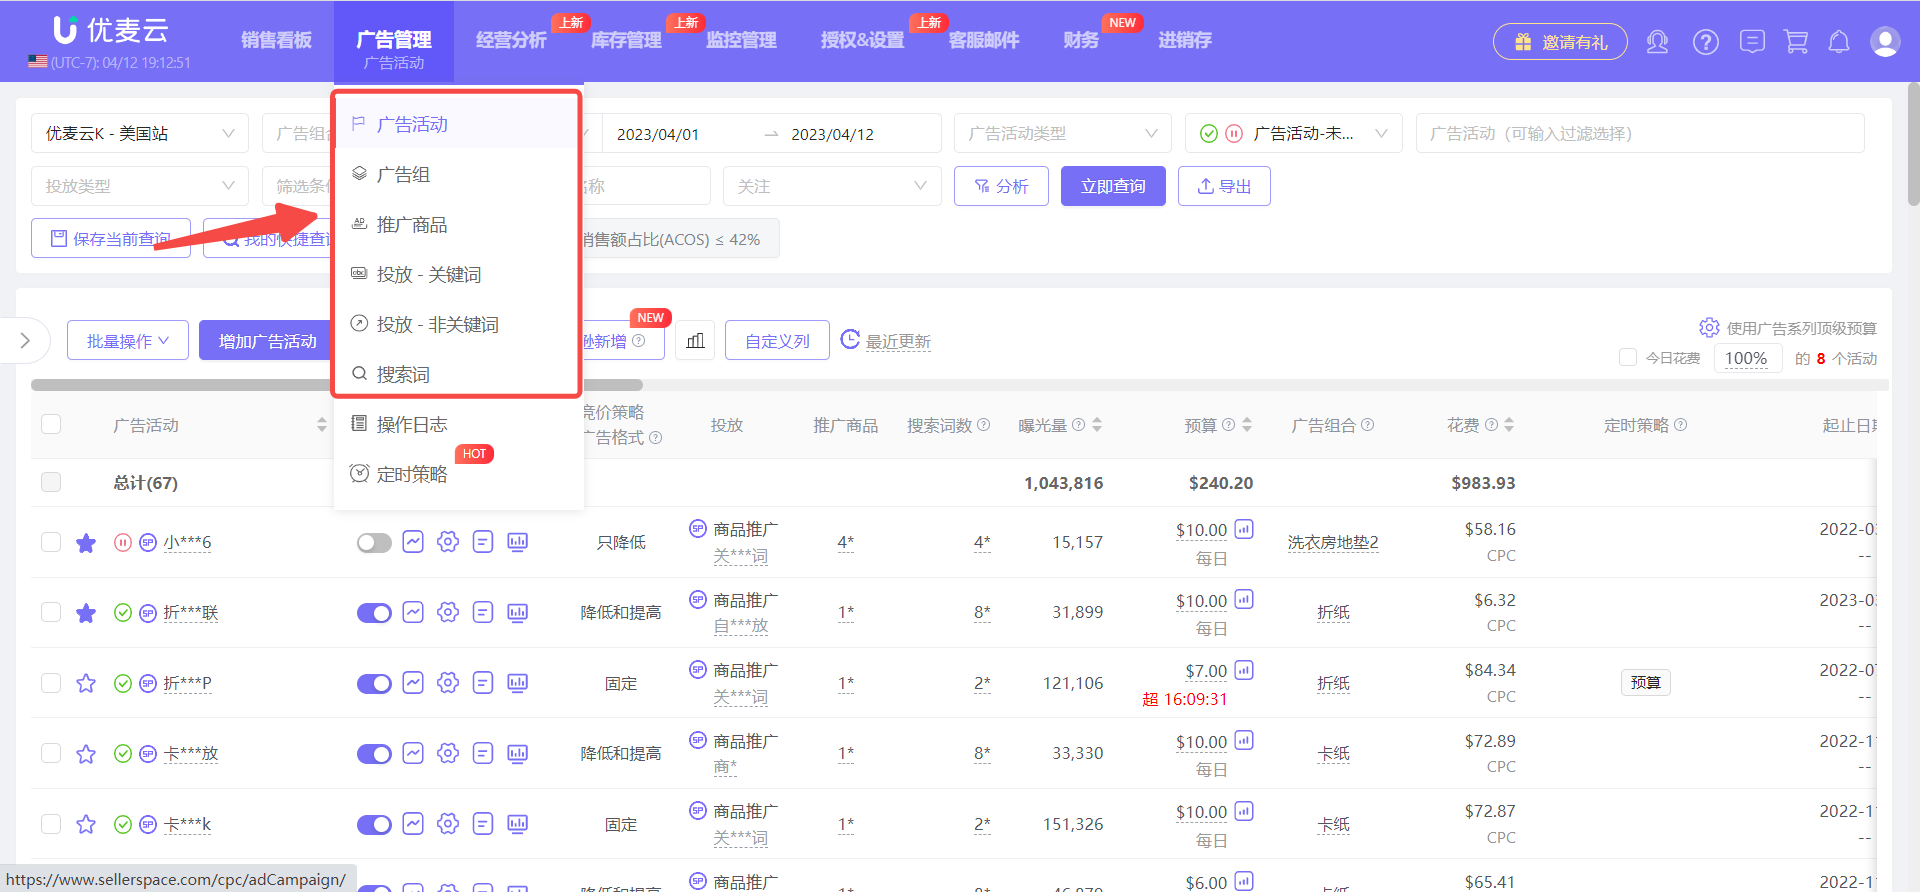Disable the 卡***放 campaign switch
Viewport: 1920px width, 892px height.
tap(374, 754)
